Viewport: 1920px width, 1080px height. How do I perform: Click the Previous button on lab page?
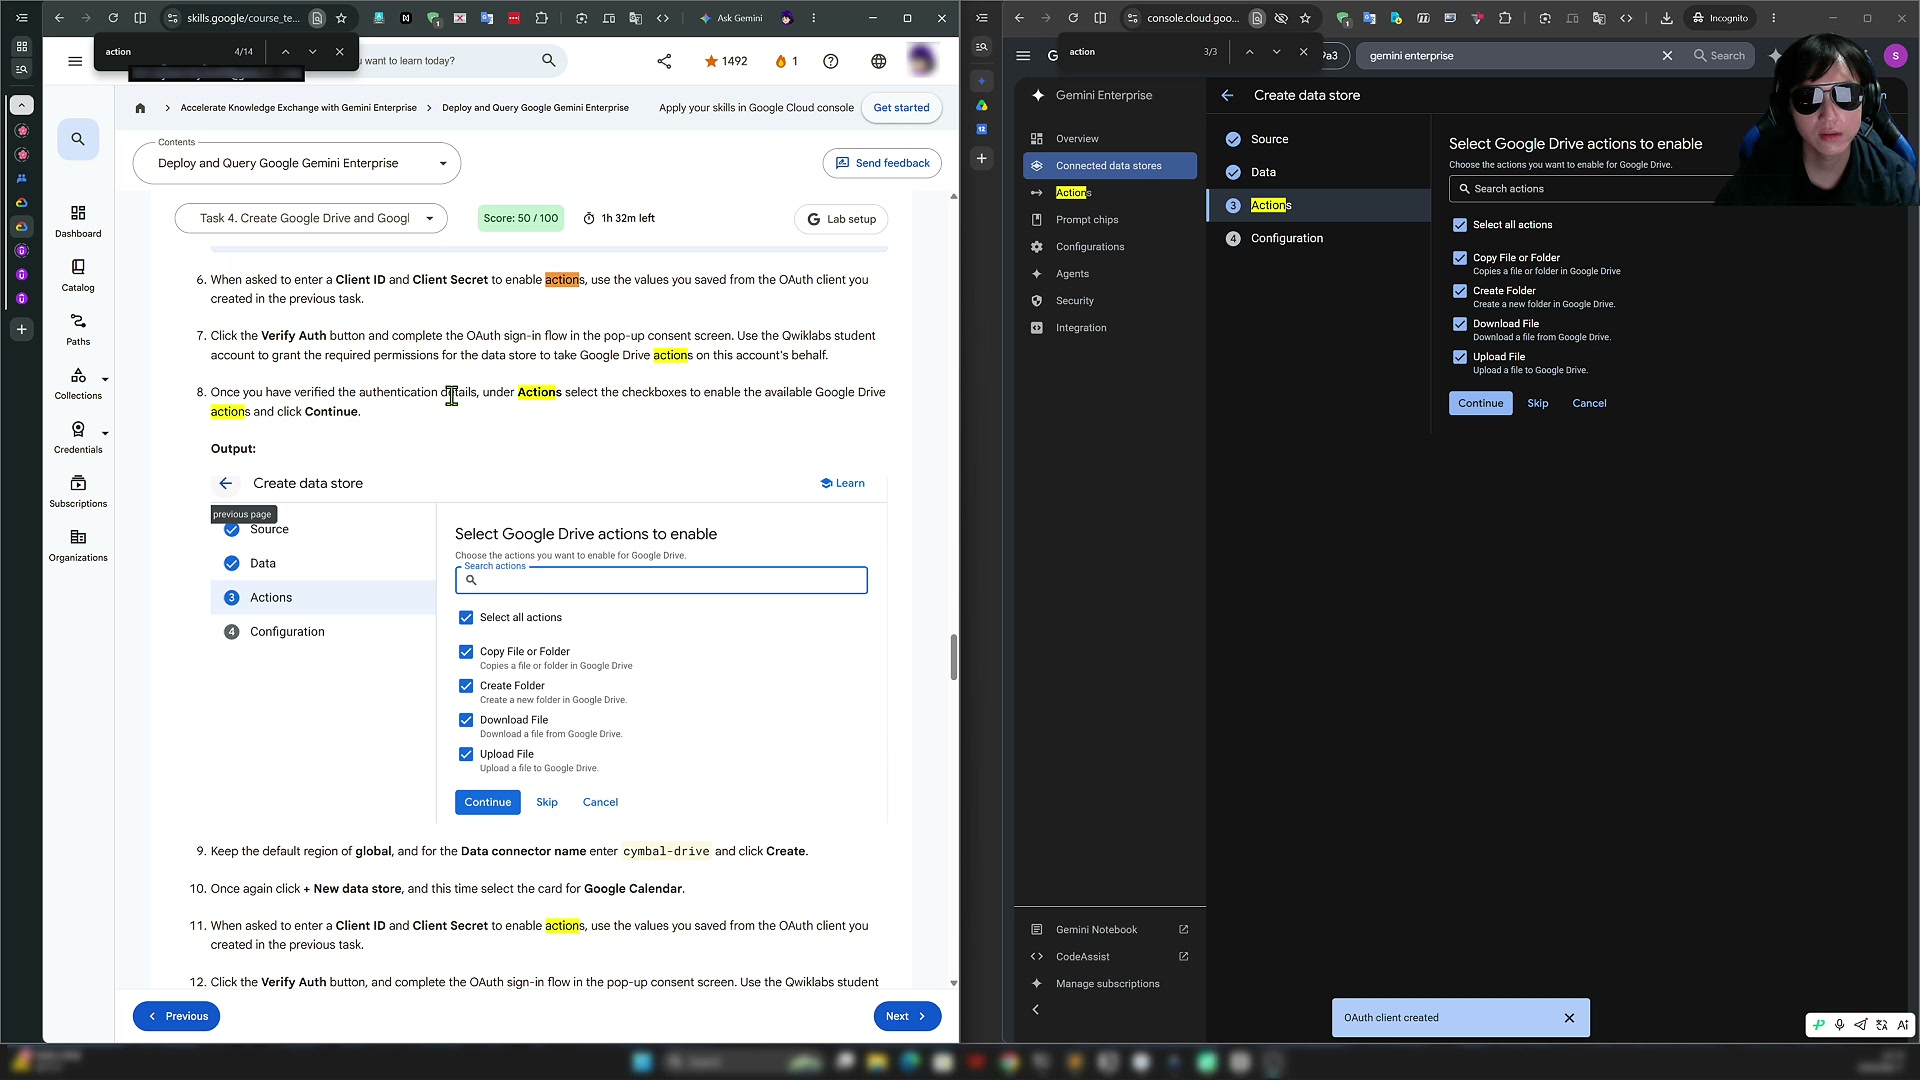(x=177, y=1017)
